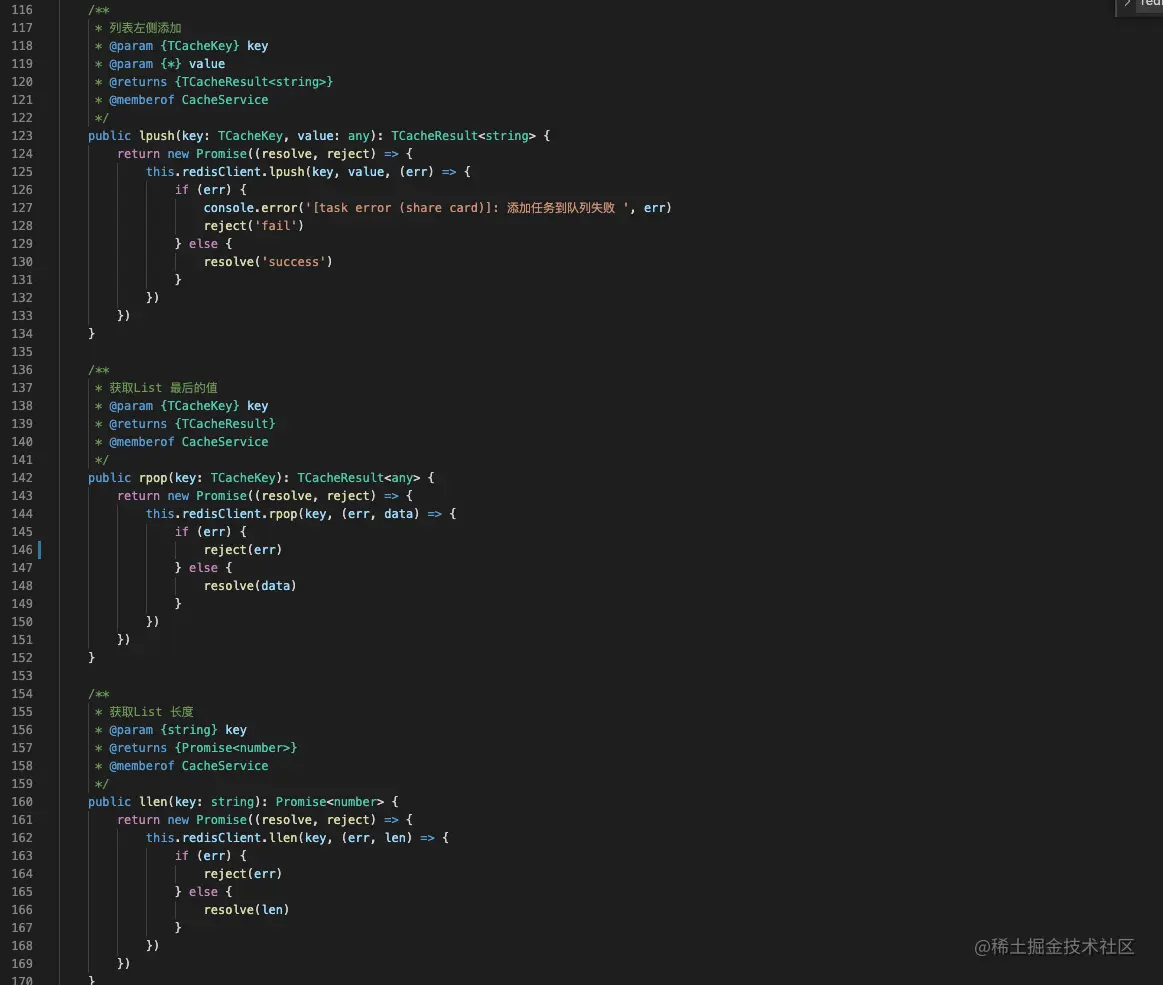
Task: Click reject(err) on line 146
Action: (x=243, y=550)
